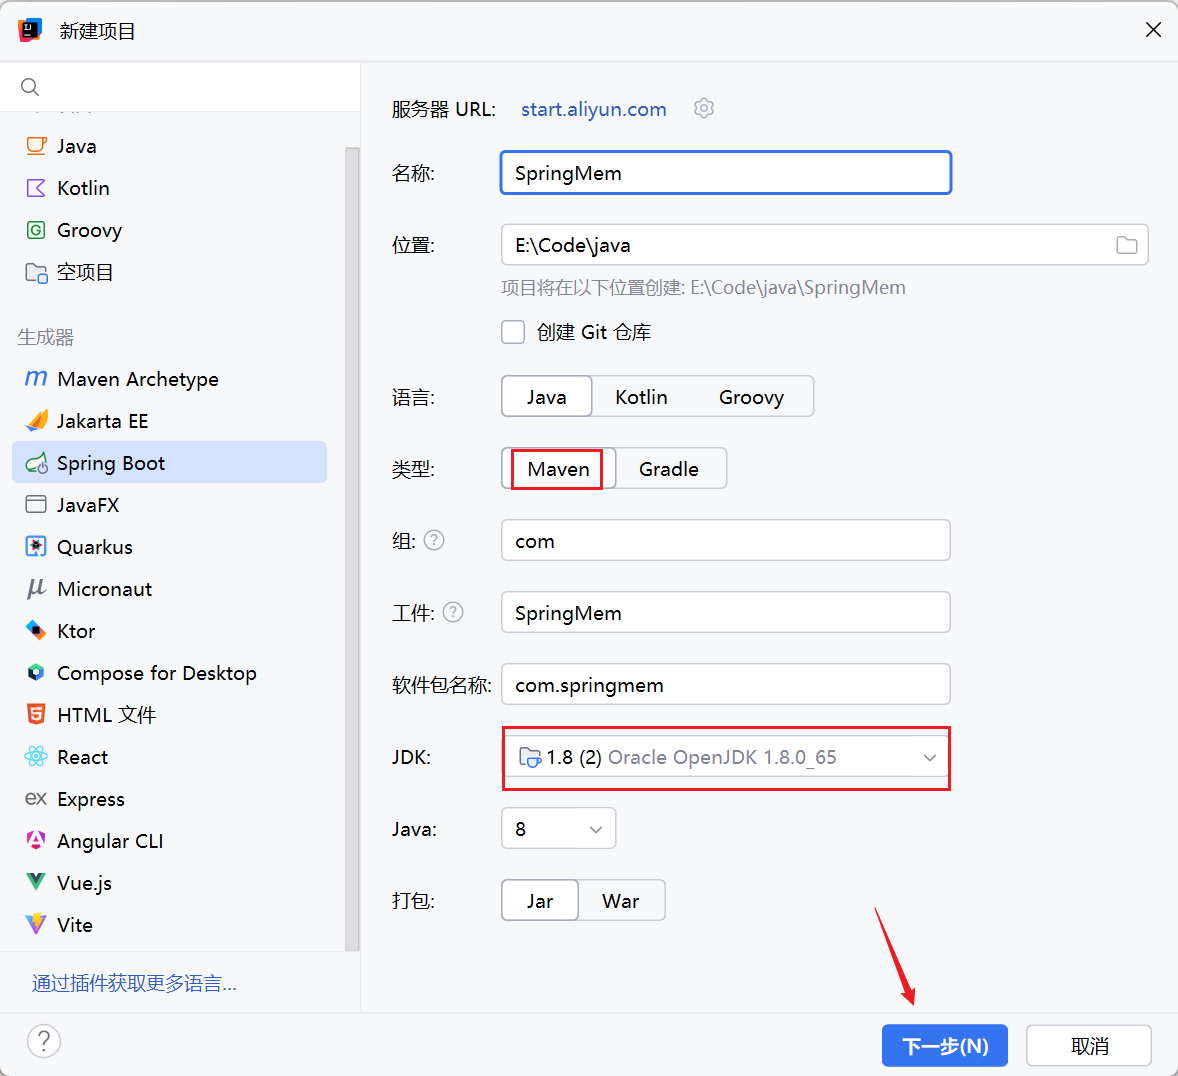Select the Quarkus generator row
1178x1076 pixels.
(x=170, y=547)
